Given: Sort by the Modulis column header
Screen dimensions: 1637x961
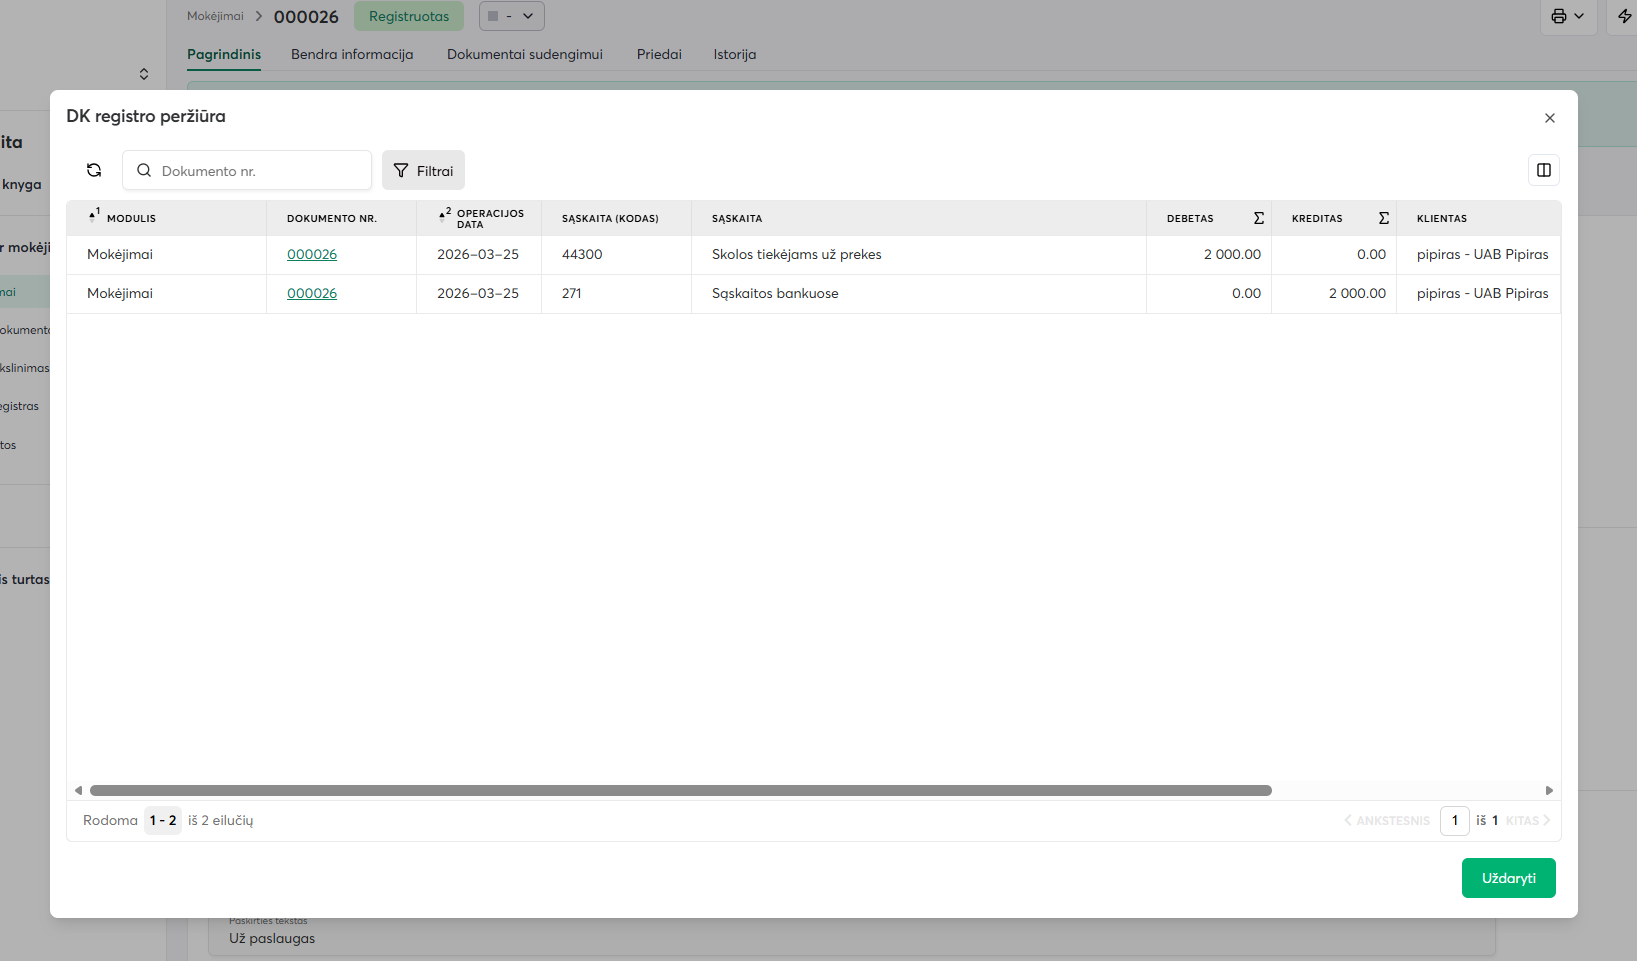Looking at the screenshot, I should [131, 218].
